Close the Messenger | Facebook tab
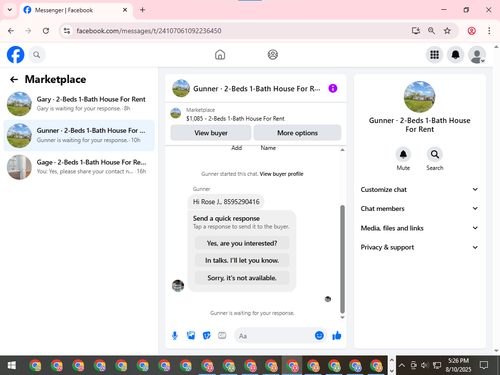 pyautogui.click(x=125, y=10)
